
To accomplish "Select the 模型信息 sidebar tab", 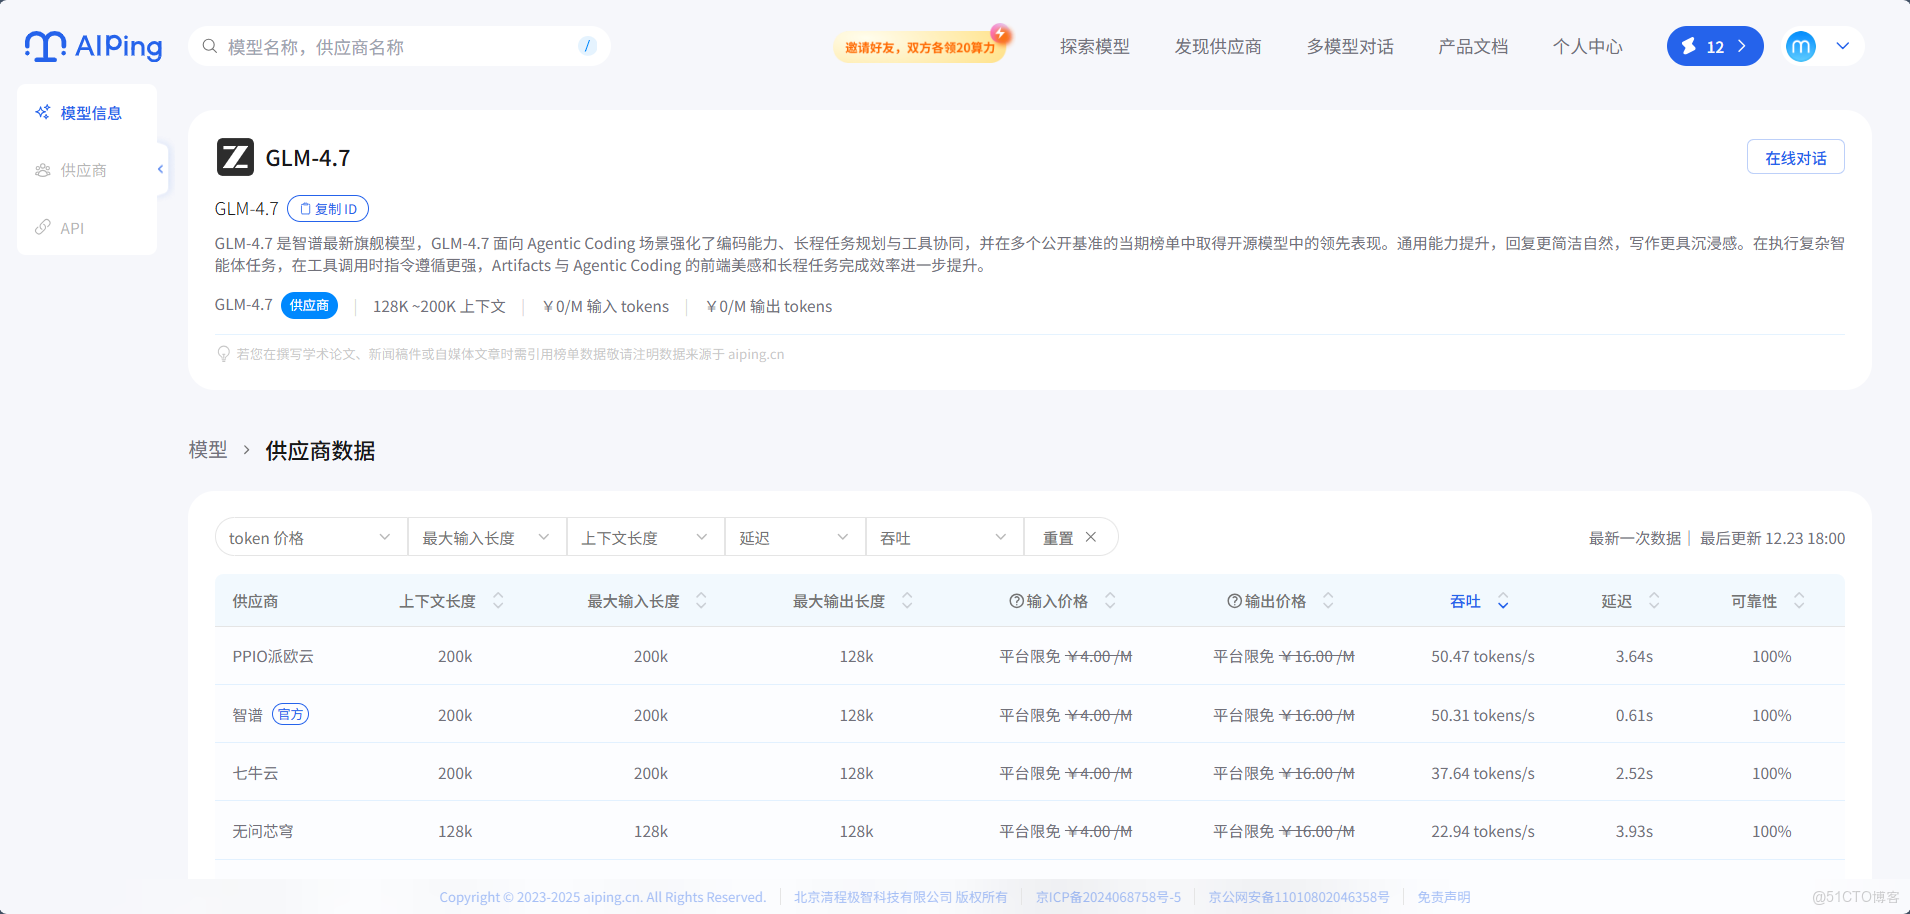I will [x=87, y=113].
